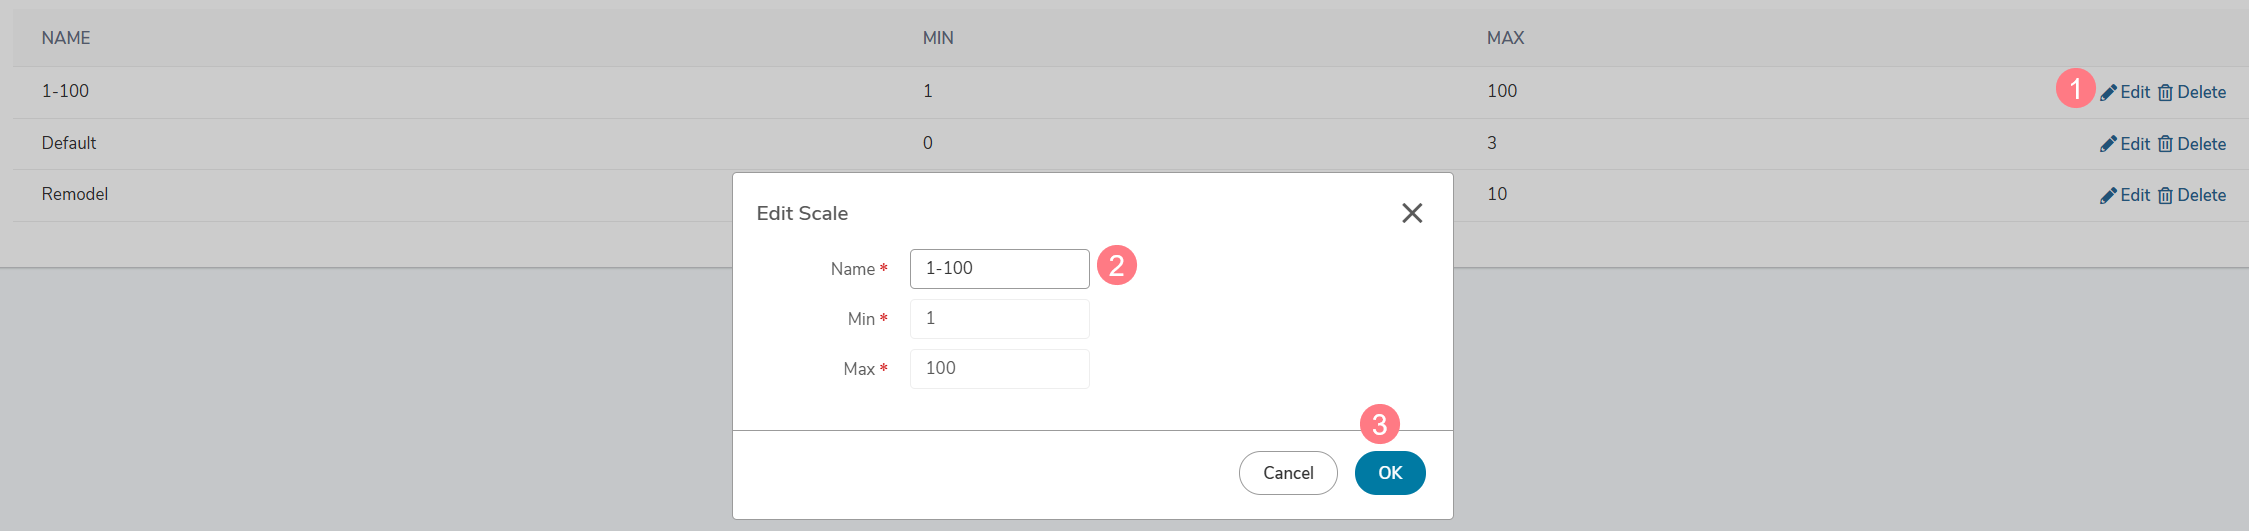Click the Edit Scale dialog title
2249x531 pixels.
(802, 213)
